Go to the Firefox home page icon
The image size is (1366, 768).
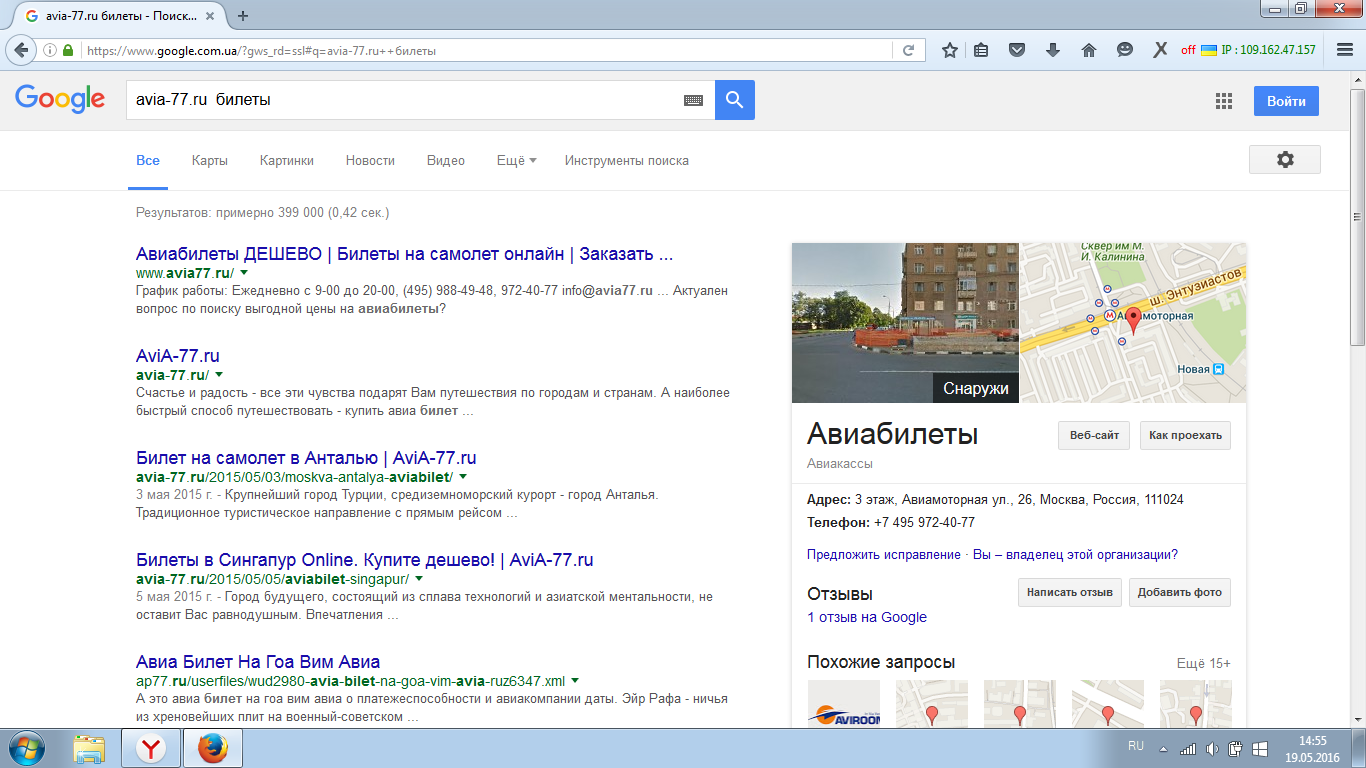pos(1089,50)
